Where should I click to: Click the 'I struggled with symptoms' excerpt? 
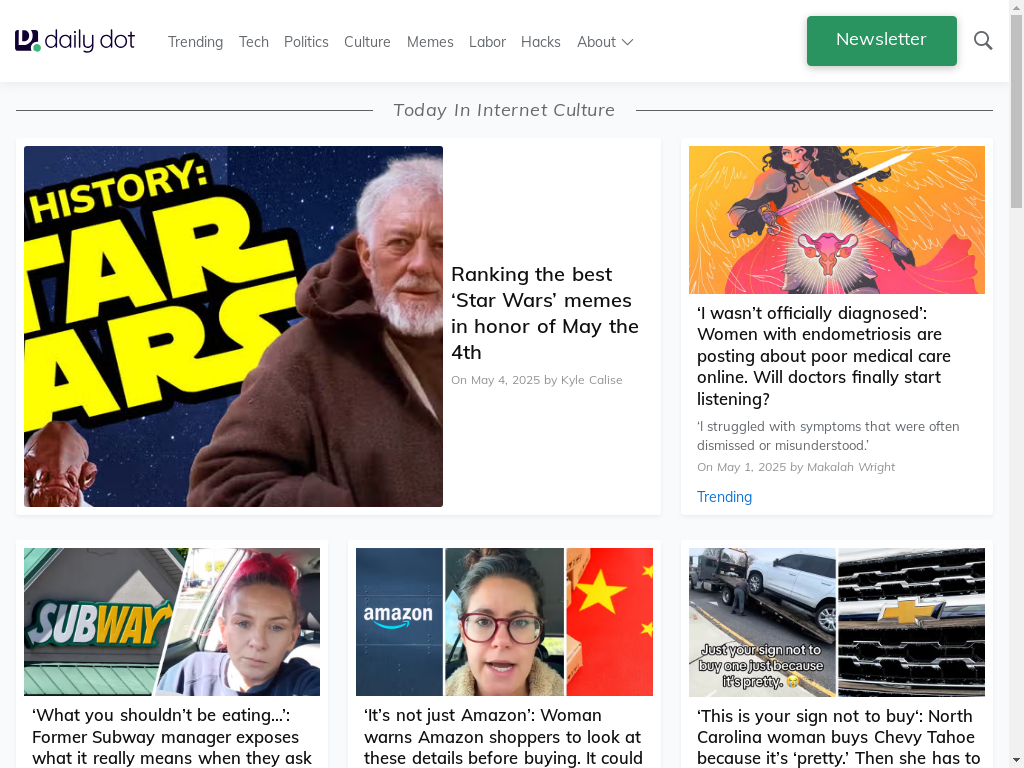[828, 436]
